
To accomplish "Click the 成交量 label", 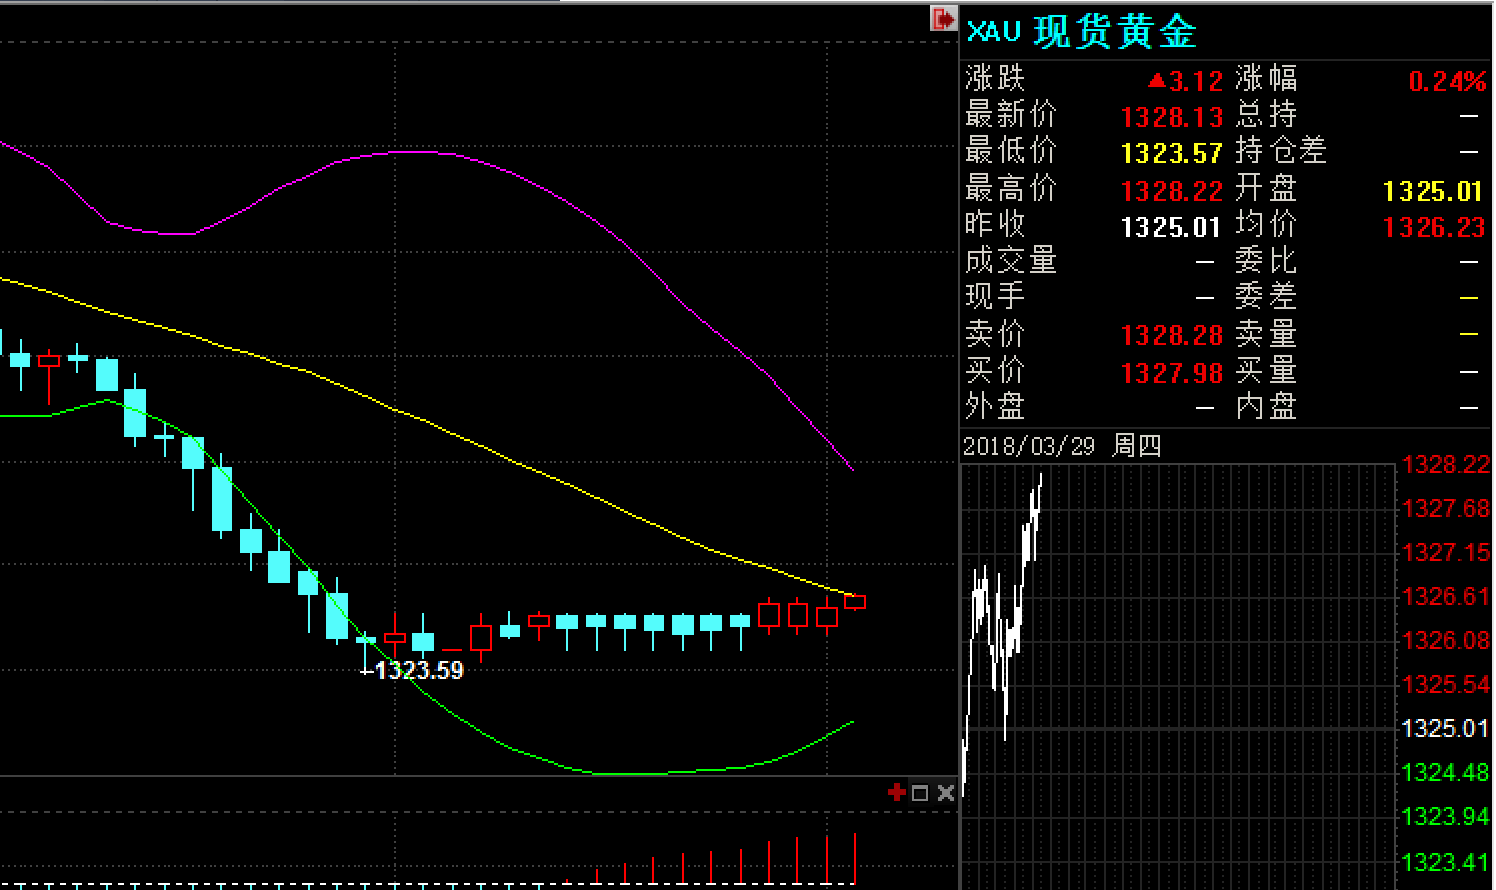I will click(x=1011, y=261).
